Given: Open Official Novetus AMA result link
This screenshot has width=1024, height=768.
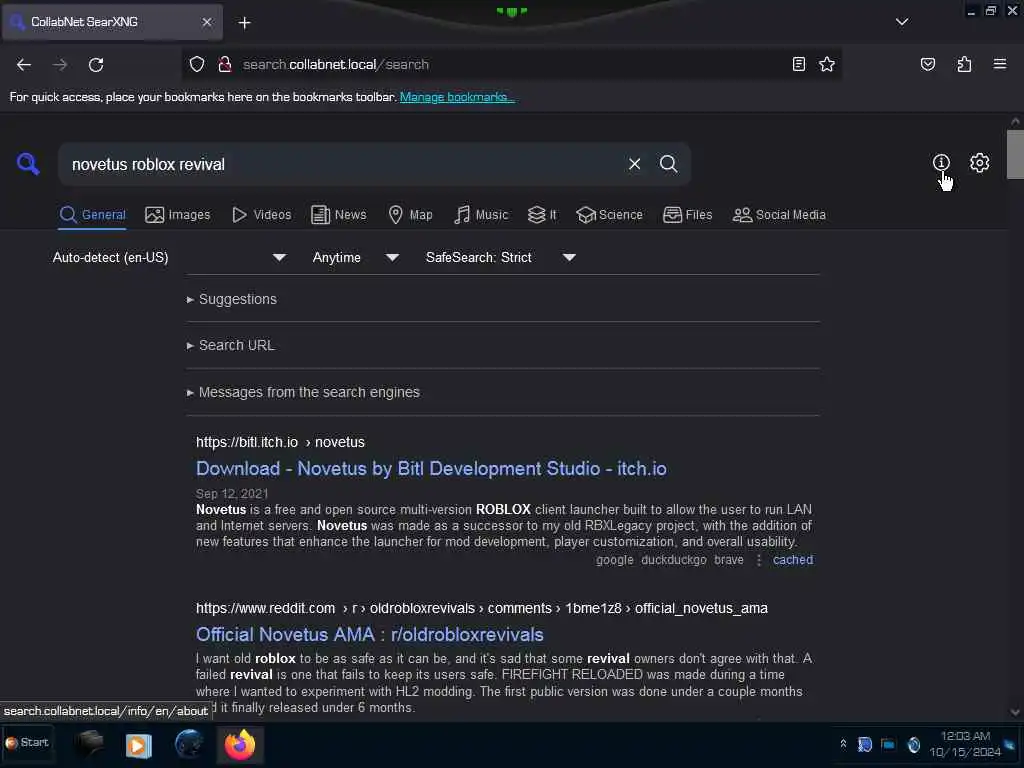Looking at the screenshot, I should [x=370, y=635].
